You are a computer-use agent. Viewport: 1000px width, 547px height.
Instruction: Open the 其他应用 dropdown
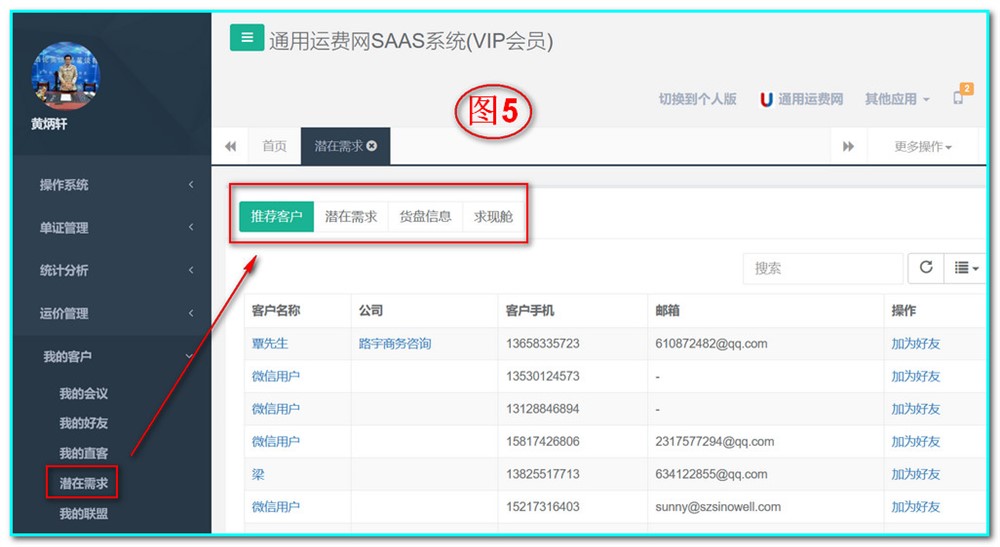[x=897, y=99]
